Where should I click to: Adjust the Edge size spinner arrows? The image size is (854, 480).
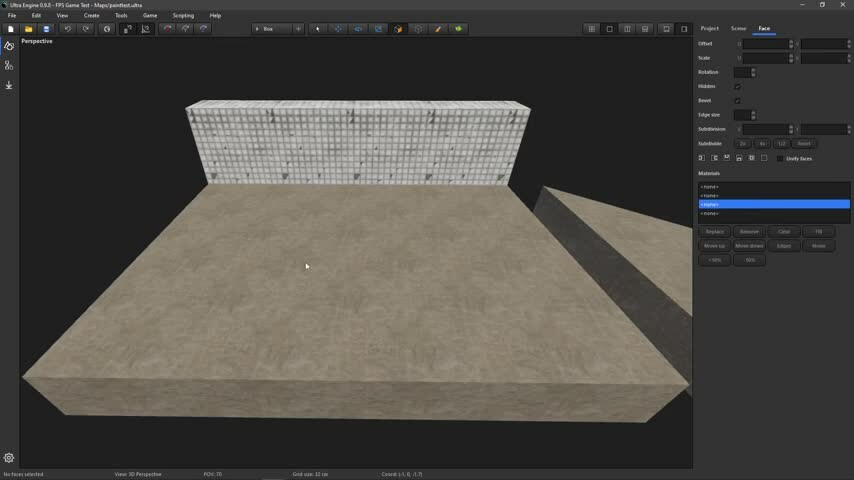point(753,115)
